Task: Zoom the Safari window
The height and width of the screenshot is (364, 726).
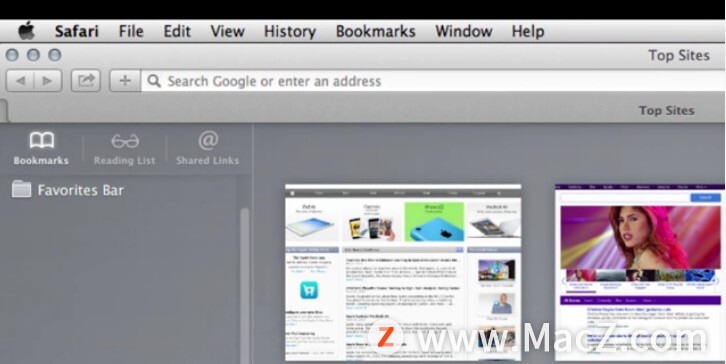Action: (x=55, y=55)
